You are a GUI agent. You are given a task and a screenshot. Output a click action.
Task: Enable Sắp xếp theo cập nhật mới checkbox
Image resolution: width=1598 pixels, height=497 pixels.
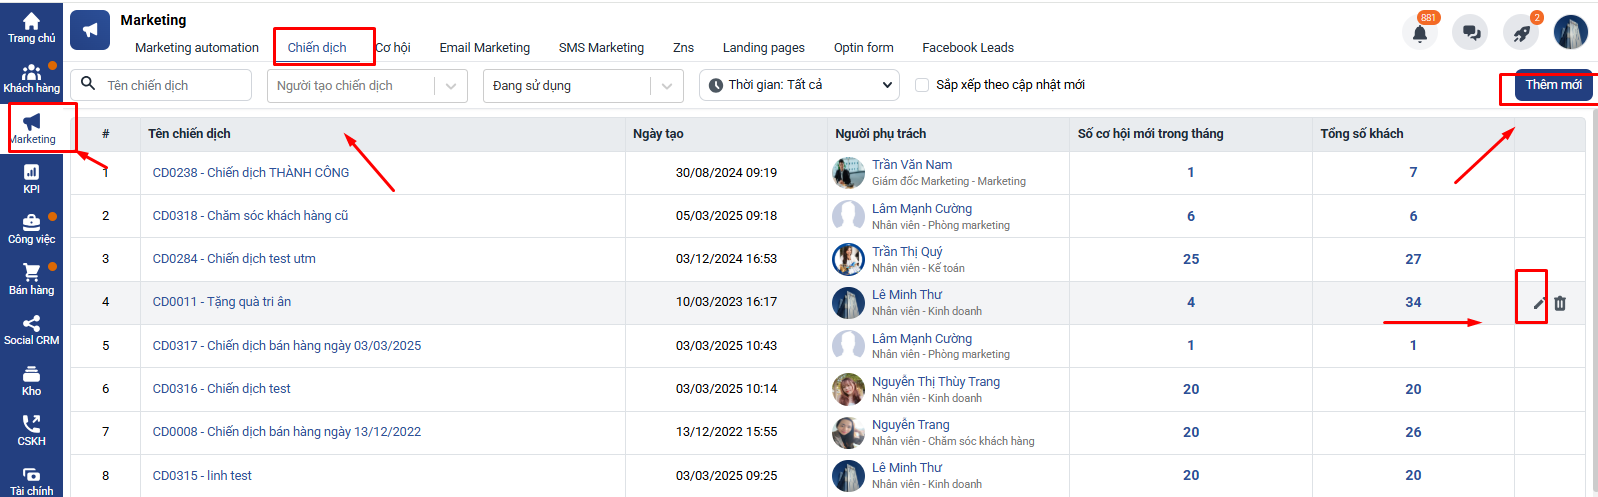pos(922,85)
